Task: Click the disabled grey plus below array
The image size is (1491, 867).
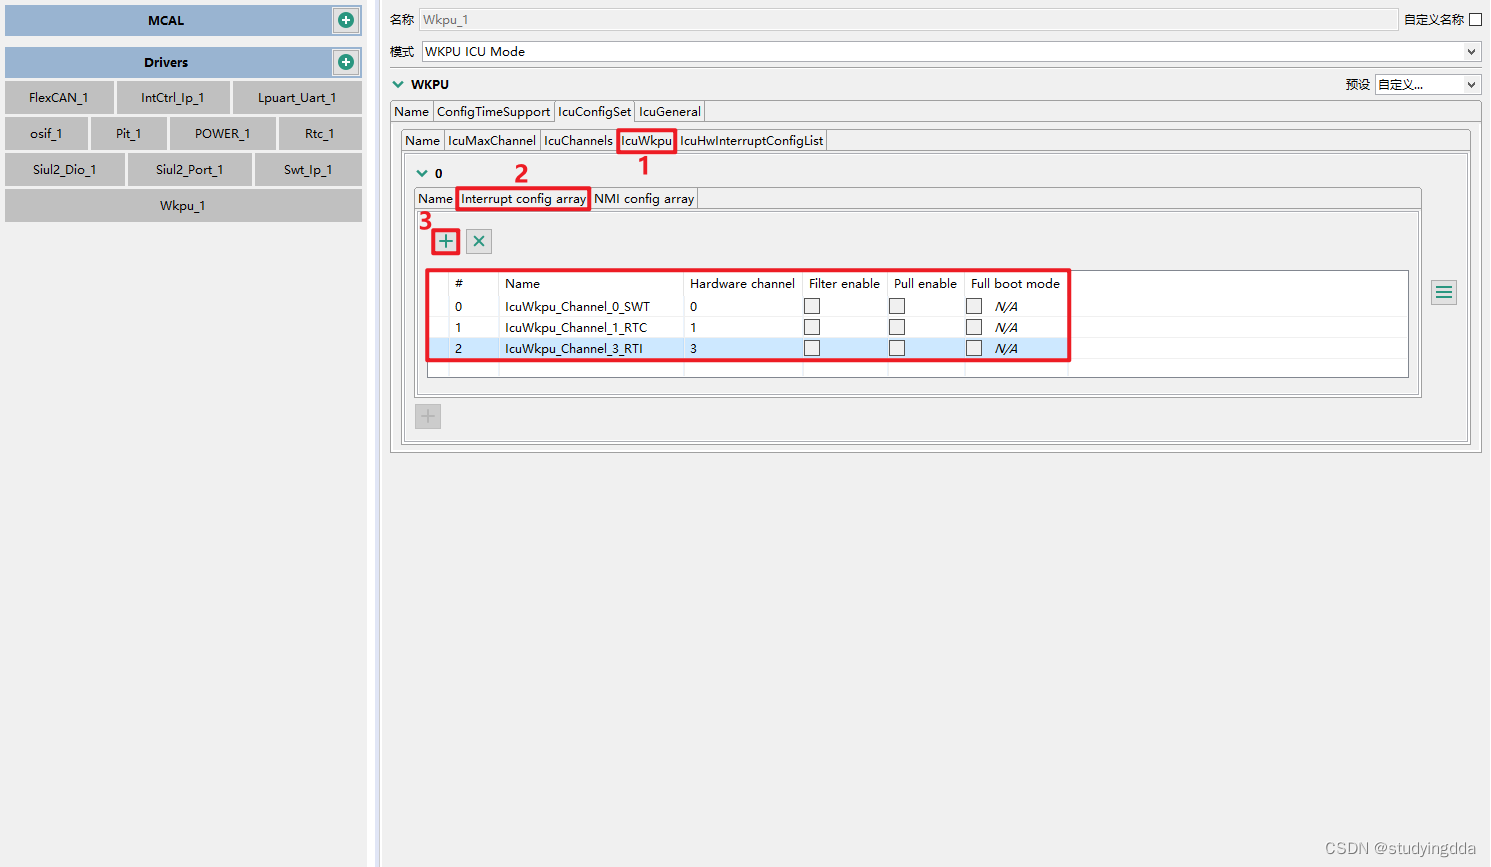Action: pos(428,416)
